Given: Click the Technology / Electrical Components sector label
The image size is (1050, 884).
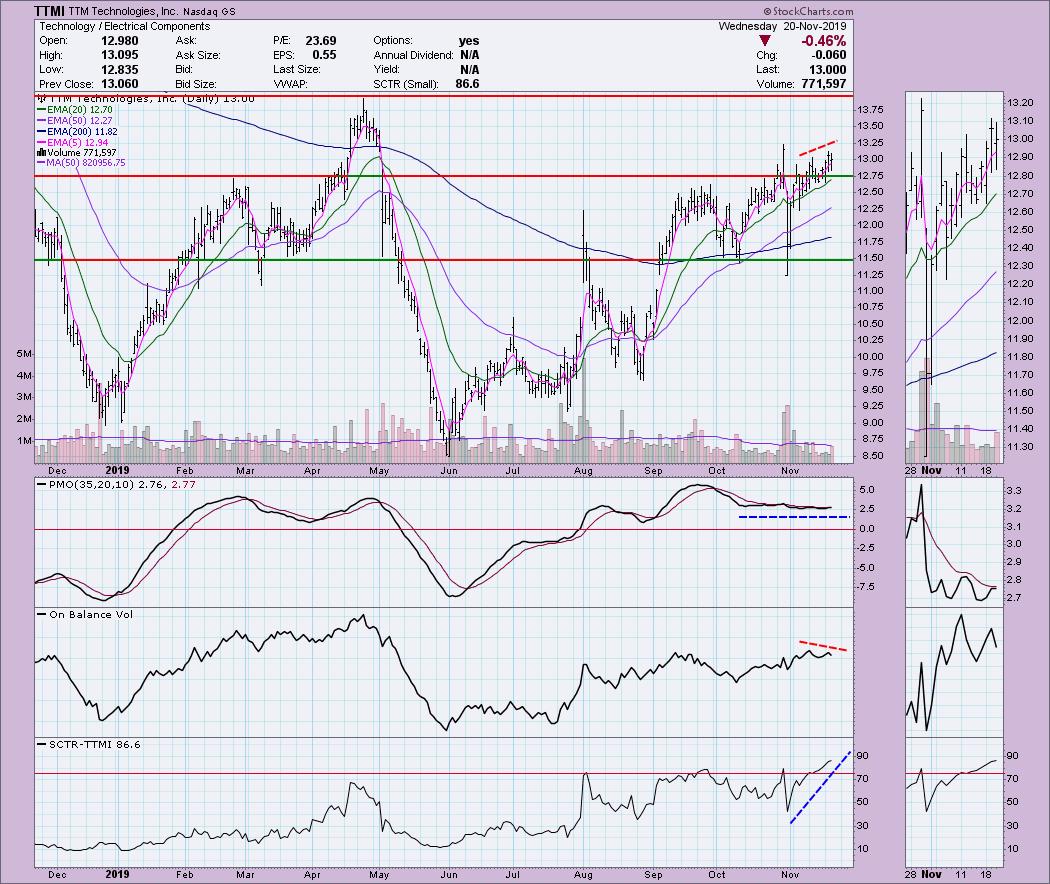Looking at the screenshot, I should pyautogui.click(x=125, y=26).
